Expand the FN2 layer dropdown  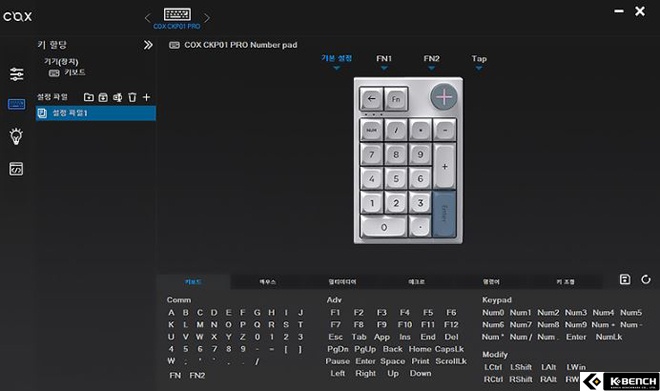pyautogui.click(x=431, y=61)
